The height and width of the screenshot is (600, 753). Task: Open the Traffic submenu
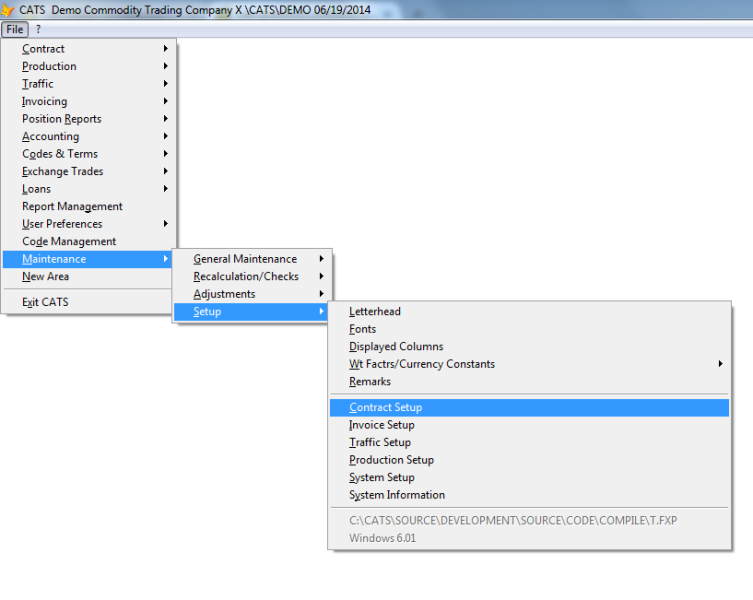coord(87,84)
